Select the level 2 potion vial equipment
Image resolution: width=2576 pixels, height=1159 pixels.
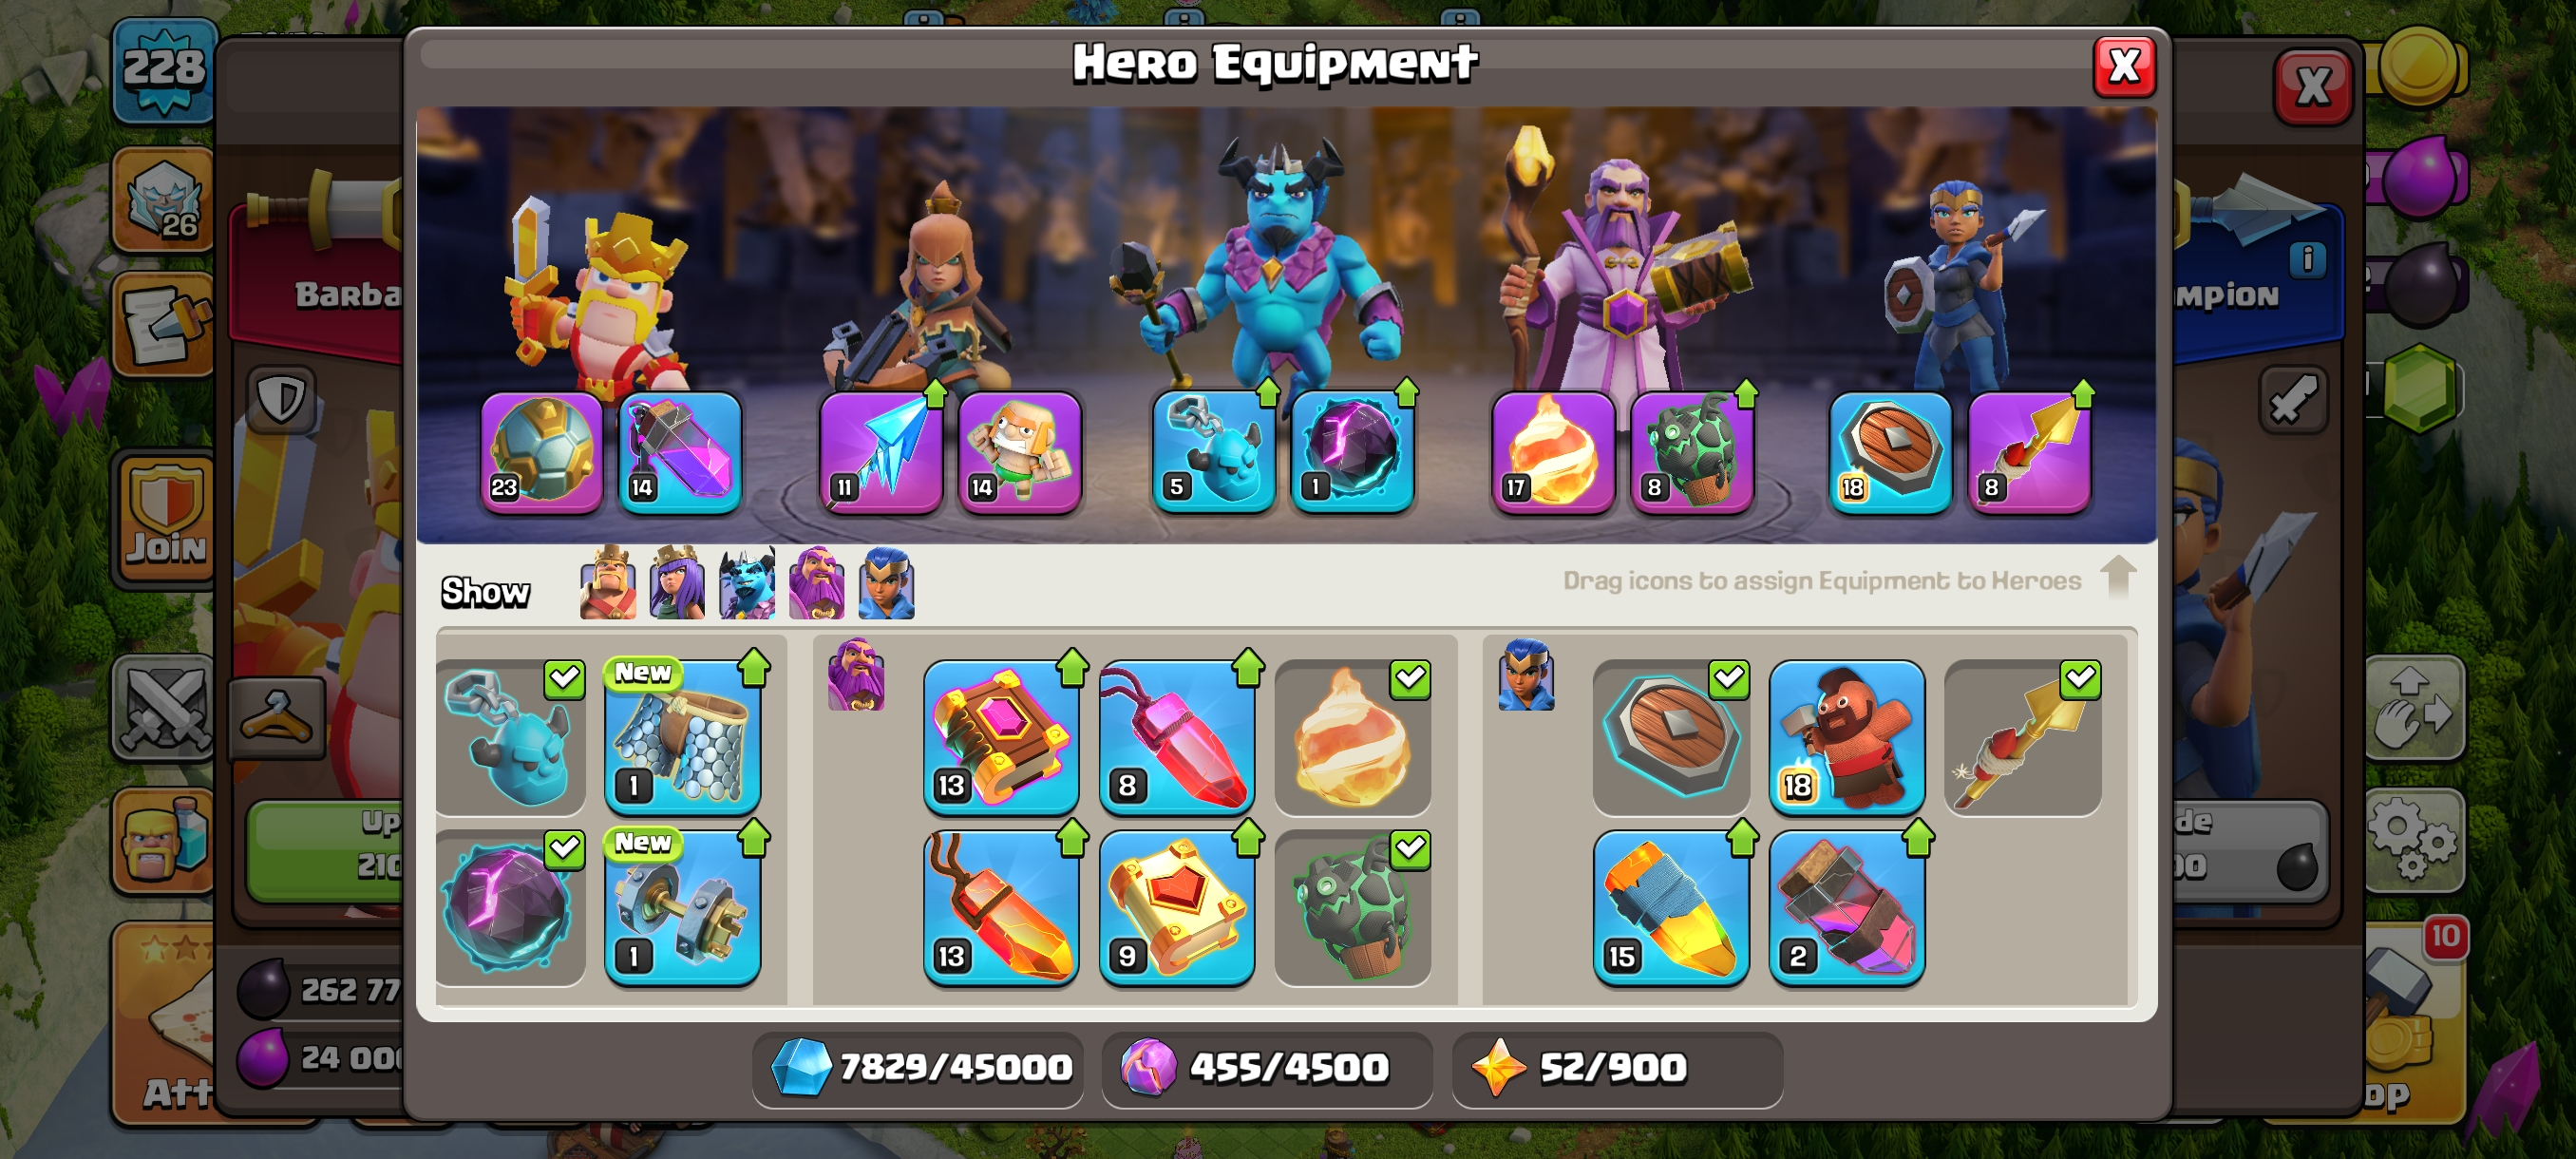click(x=1846, y=907)
